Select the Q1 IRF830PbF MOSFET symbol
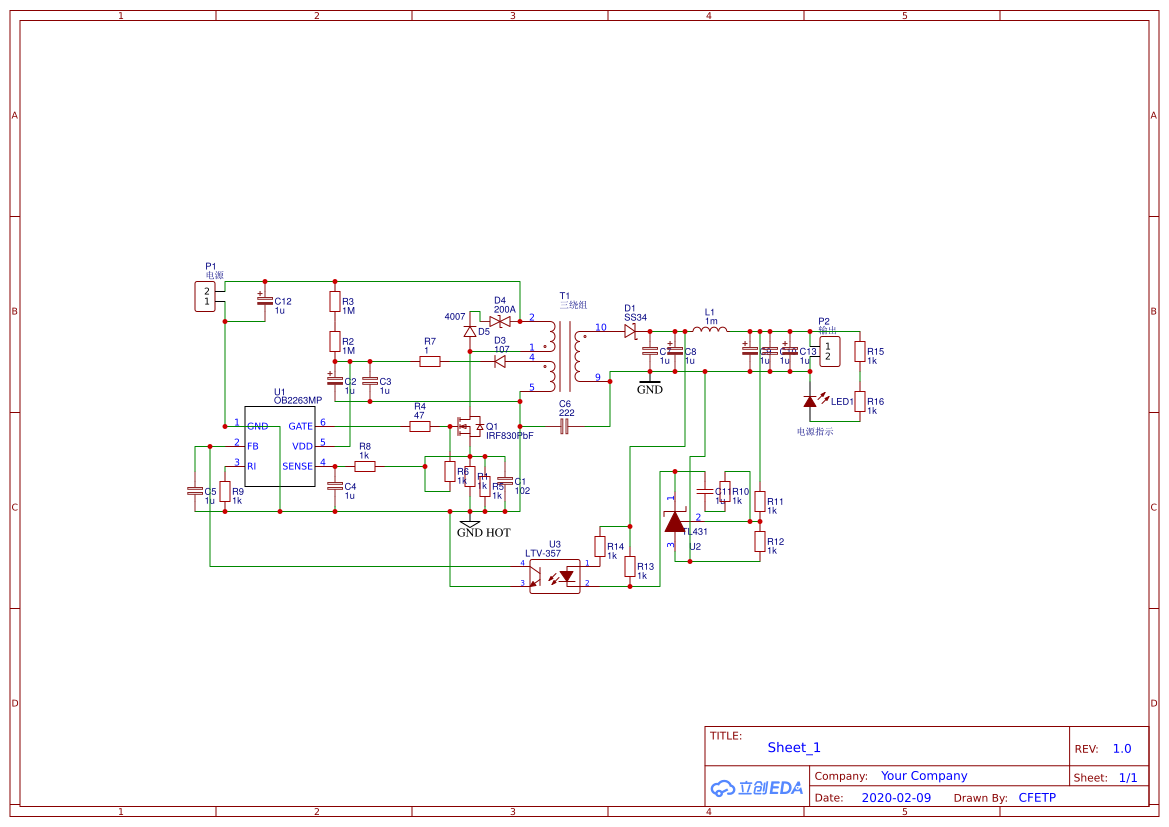 (x=470, y=427)
